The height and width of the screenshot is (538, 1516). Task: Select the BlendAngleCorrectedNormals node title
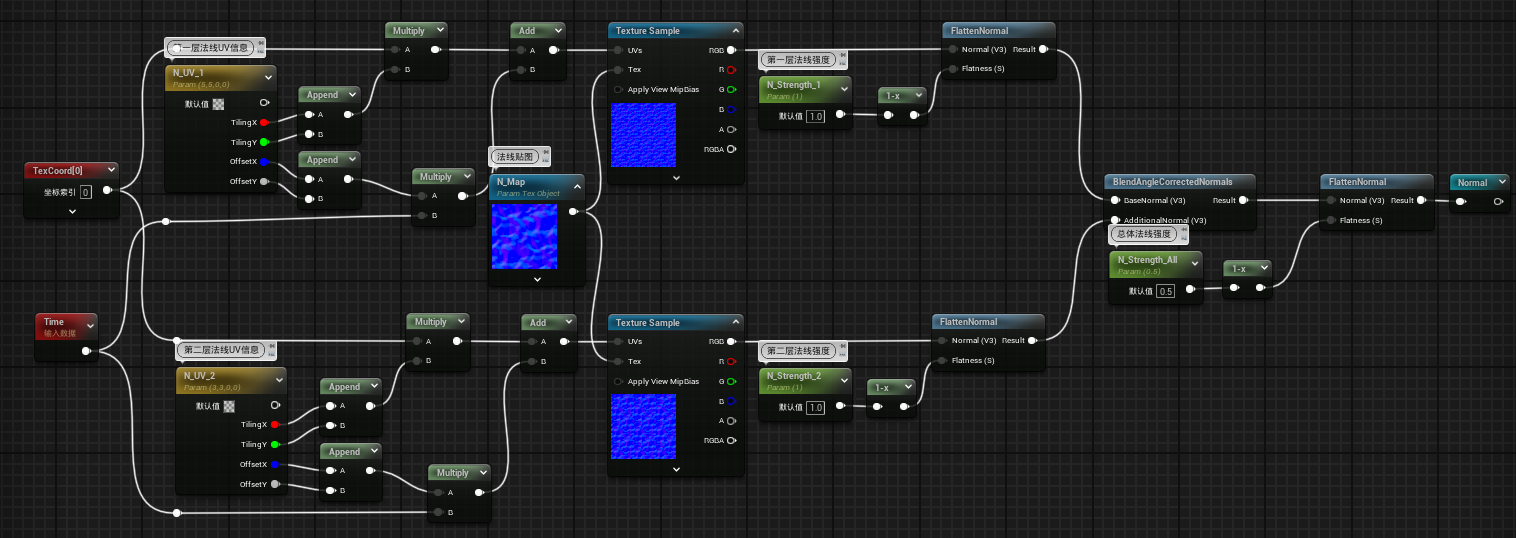point(1172,182)
